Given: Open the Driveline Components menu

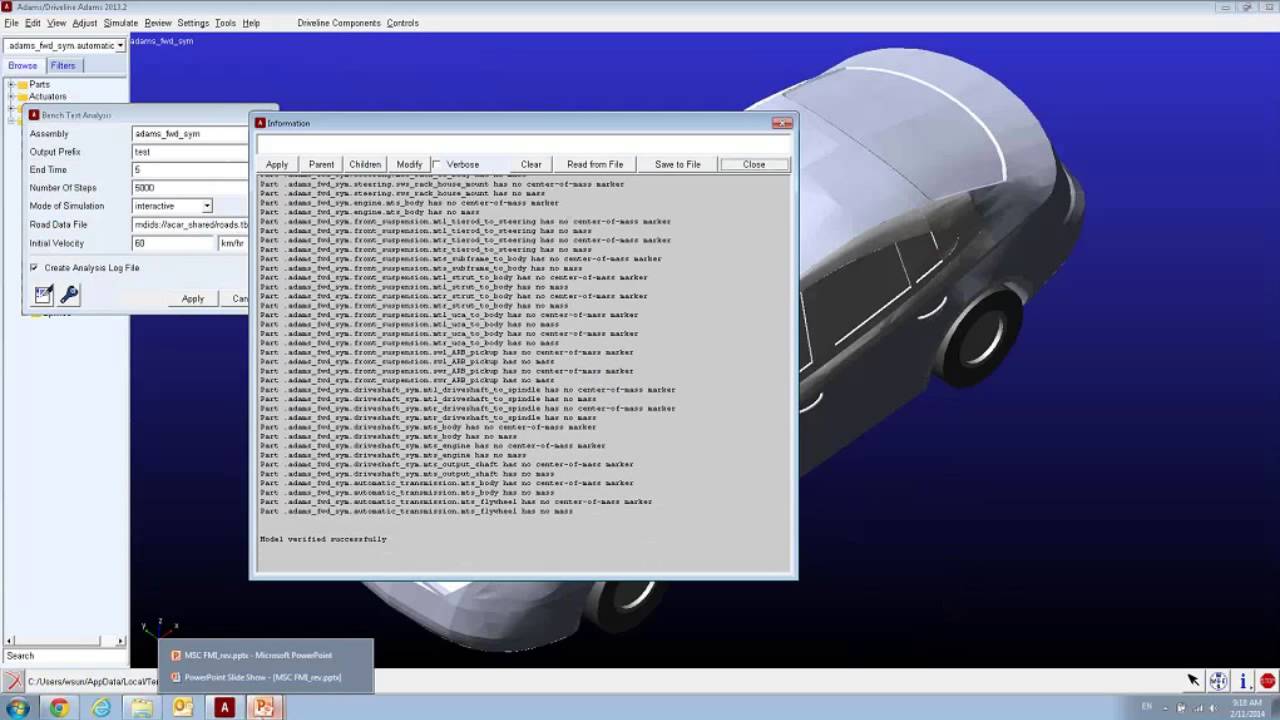Looking at the screenshot, I should click(x=339, y=23).
